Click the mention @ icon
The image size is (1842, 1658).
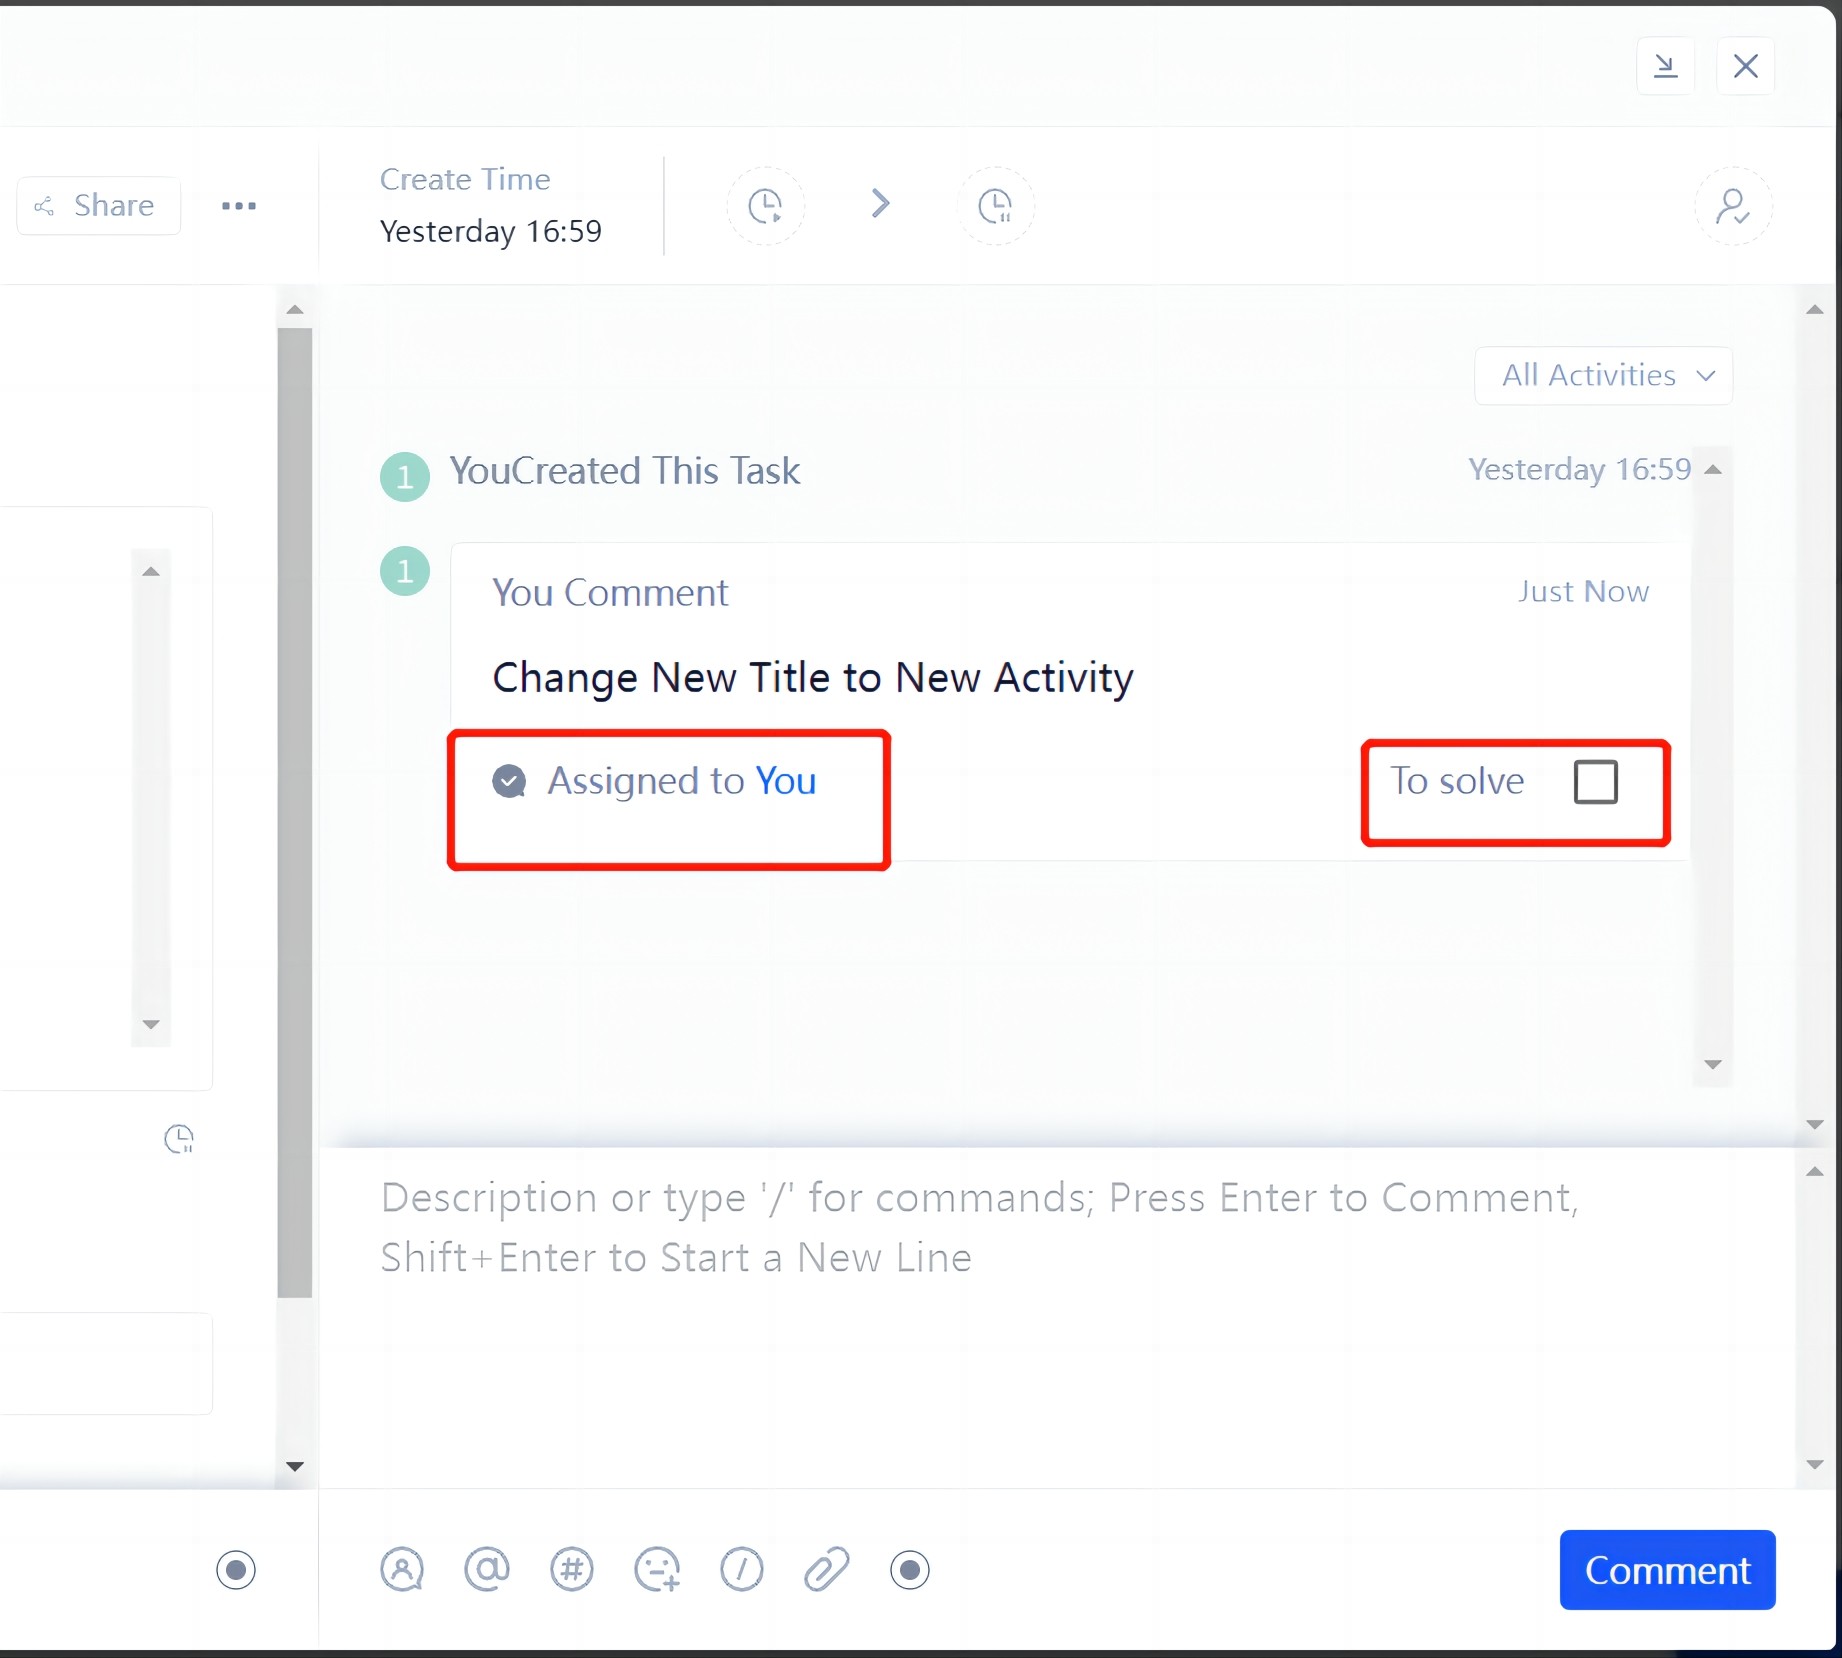[487, 1569]
